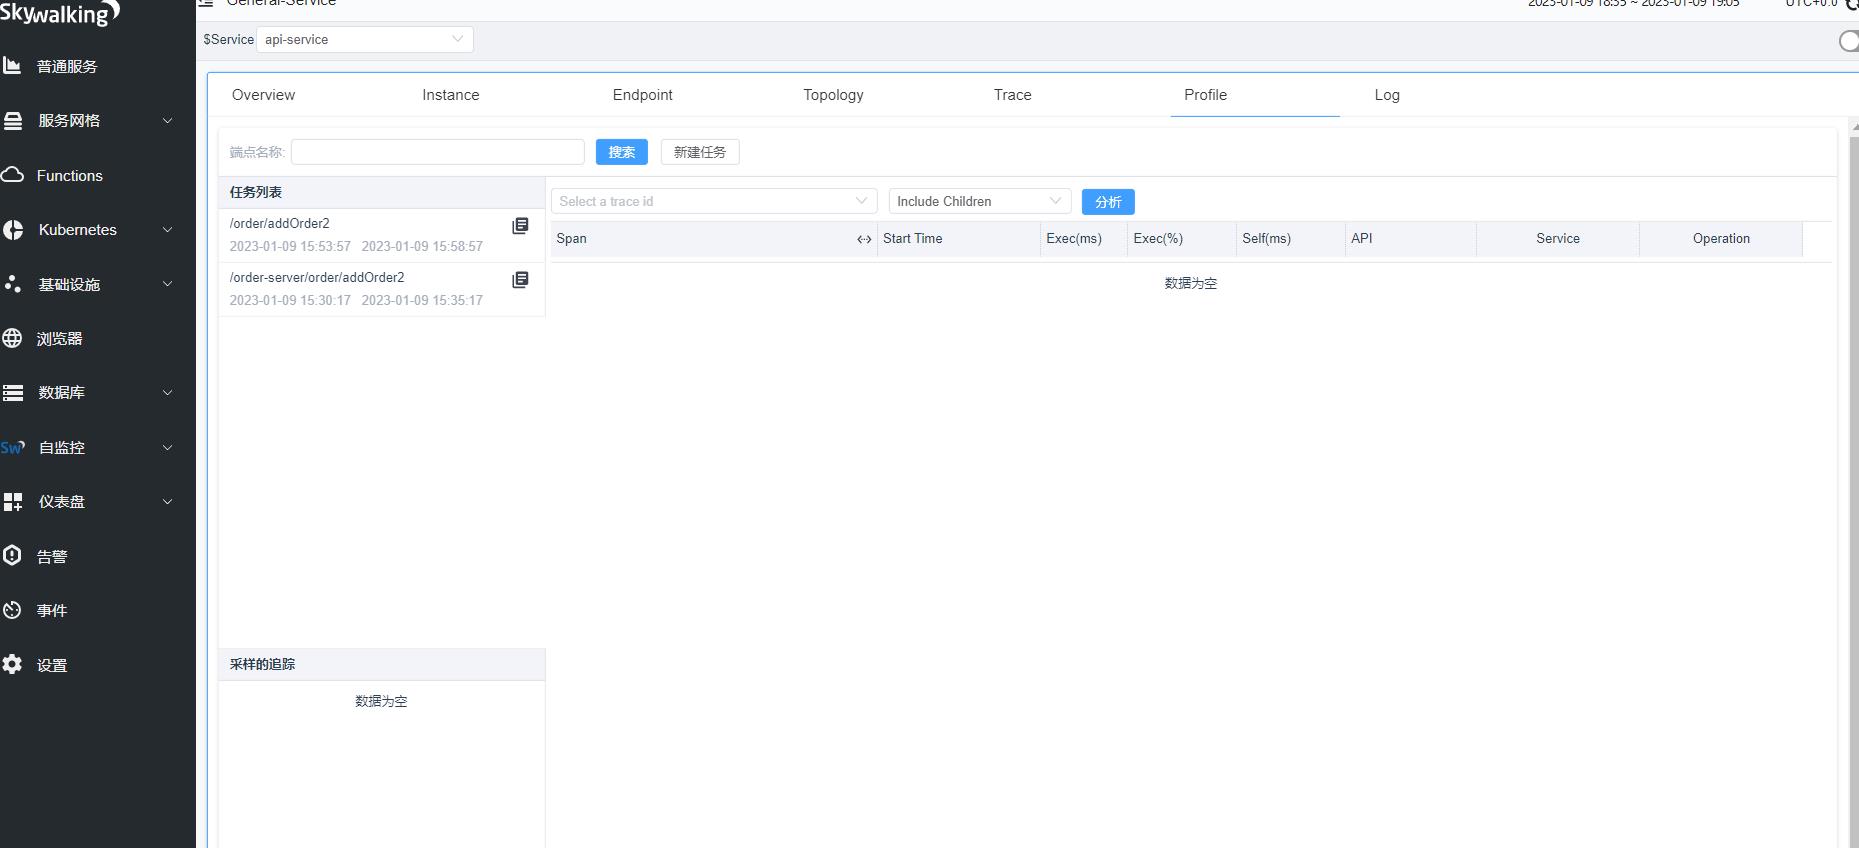Select the /order-server/order/addOrder2 task name
Screen dimensions: 1859x848
317,278
